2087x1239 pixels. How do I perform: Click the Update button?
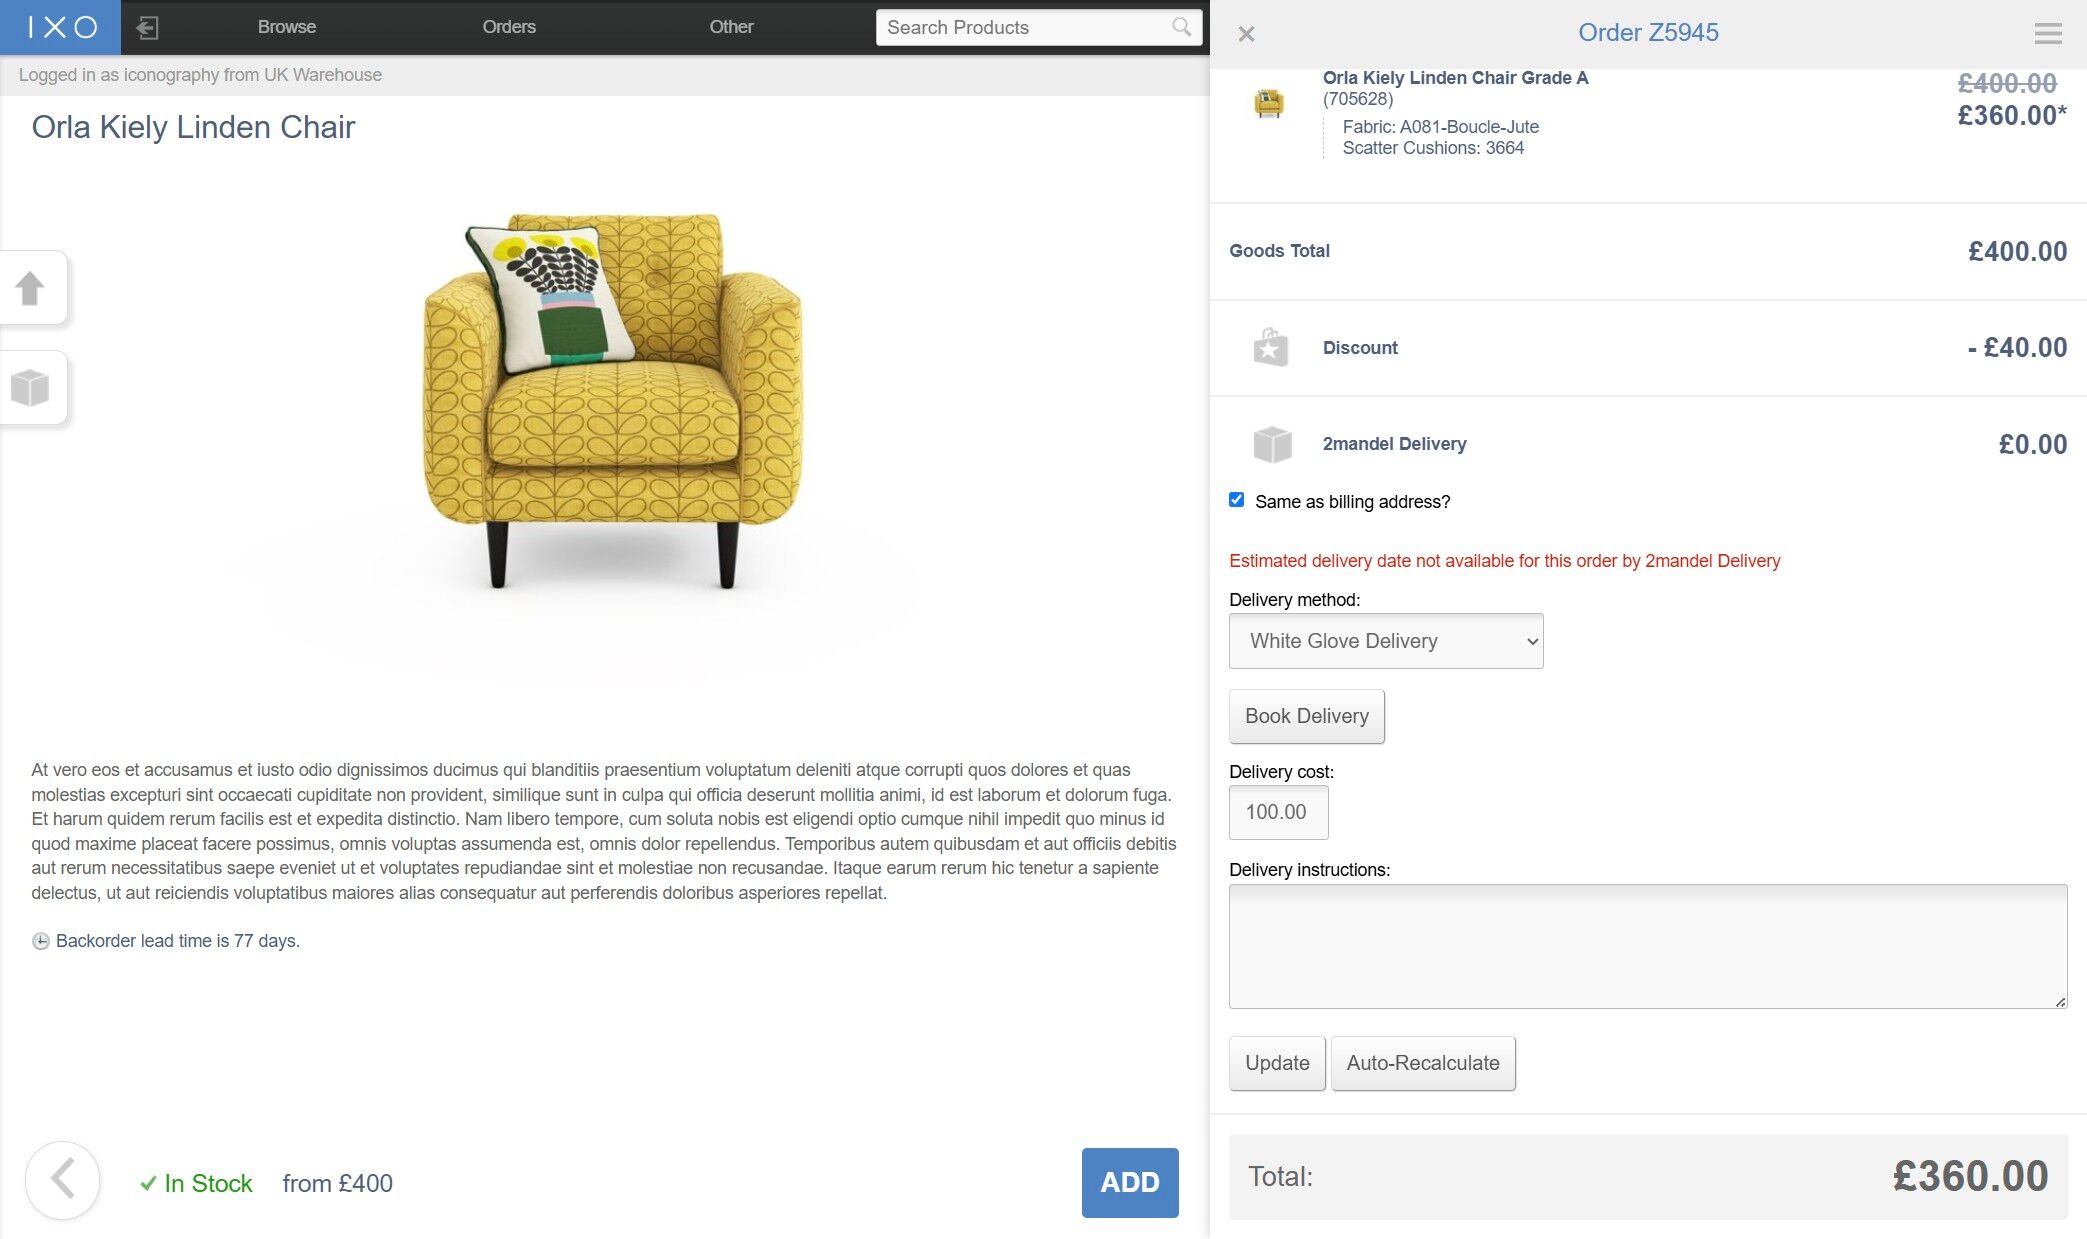tap(1277, 1063)
